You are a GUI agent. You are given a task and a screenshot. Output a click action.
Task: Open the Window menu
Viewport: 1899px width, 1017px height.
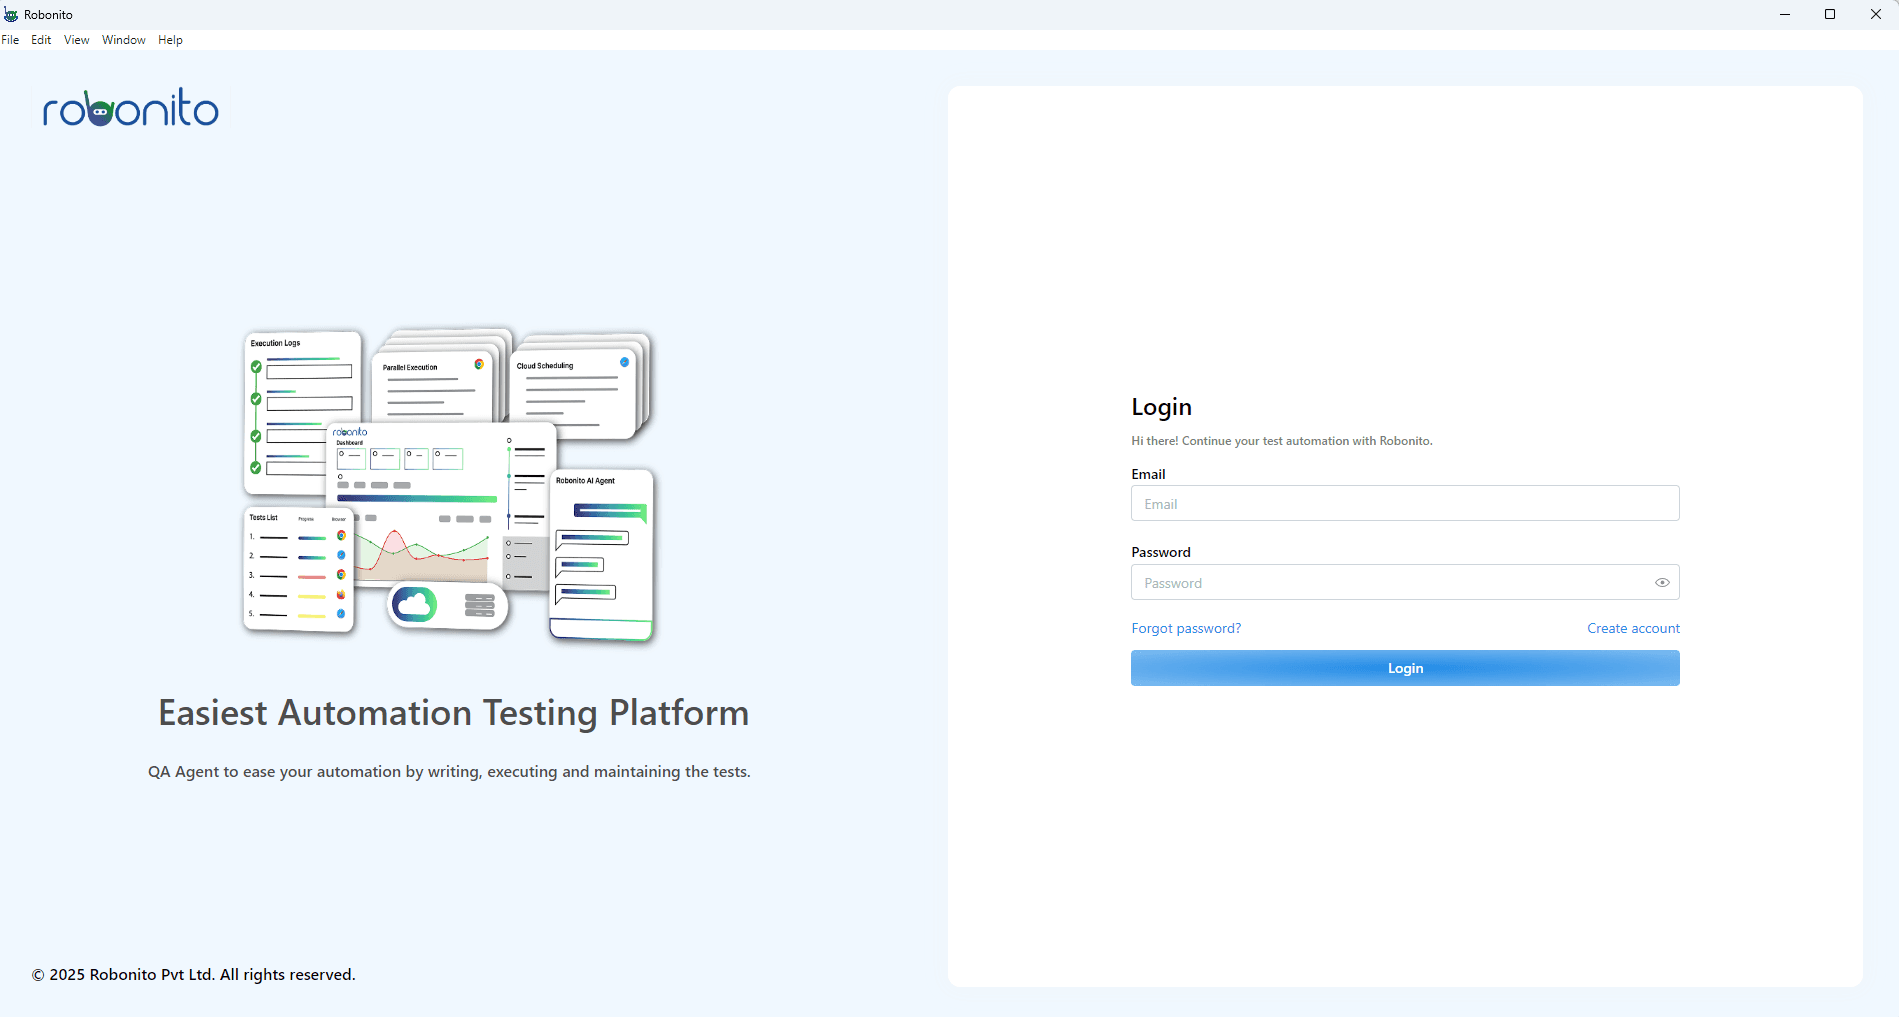(124, 40)
